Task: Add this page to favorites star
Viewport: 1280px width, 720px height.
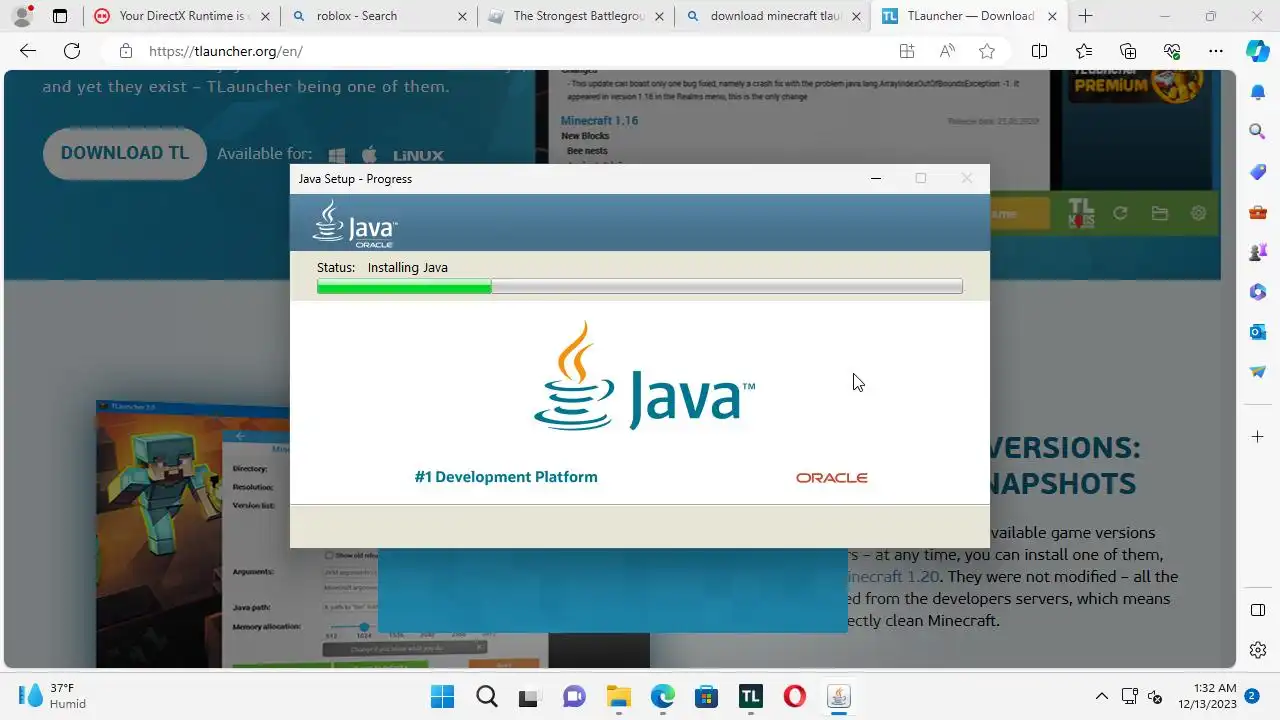Action: tap(987, 51)
